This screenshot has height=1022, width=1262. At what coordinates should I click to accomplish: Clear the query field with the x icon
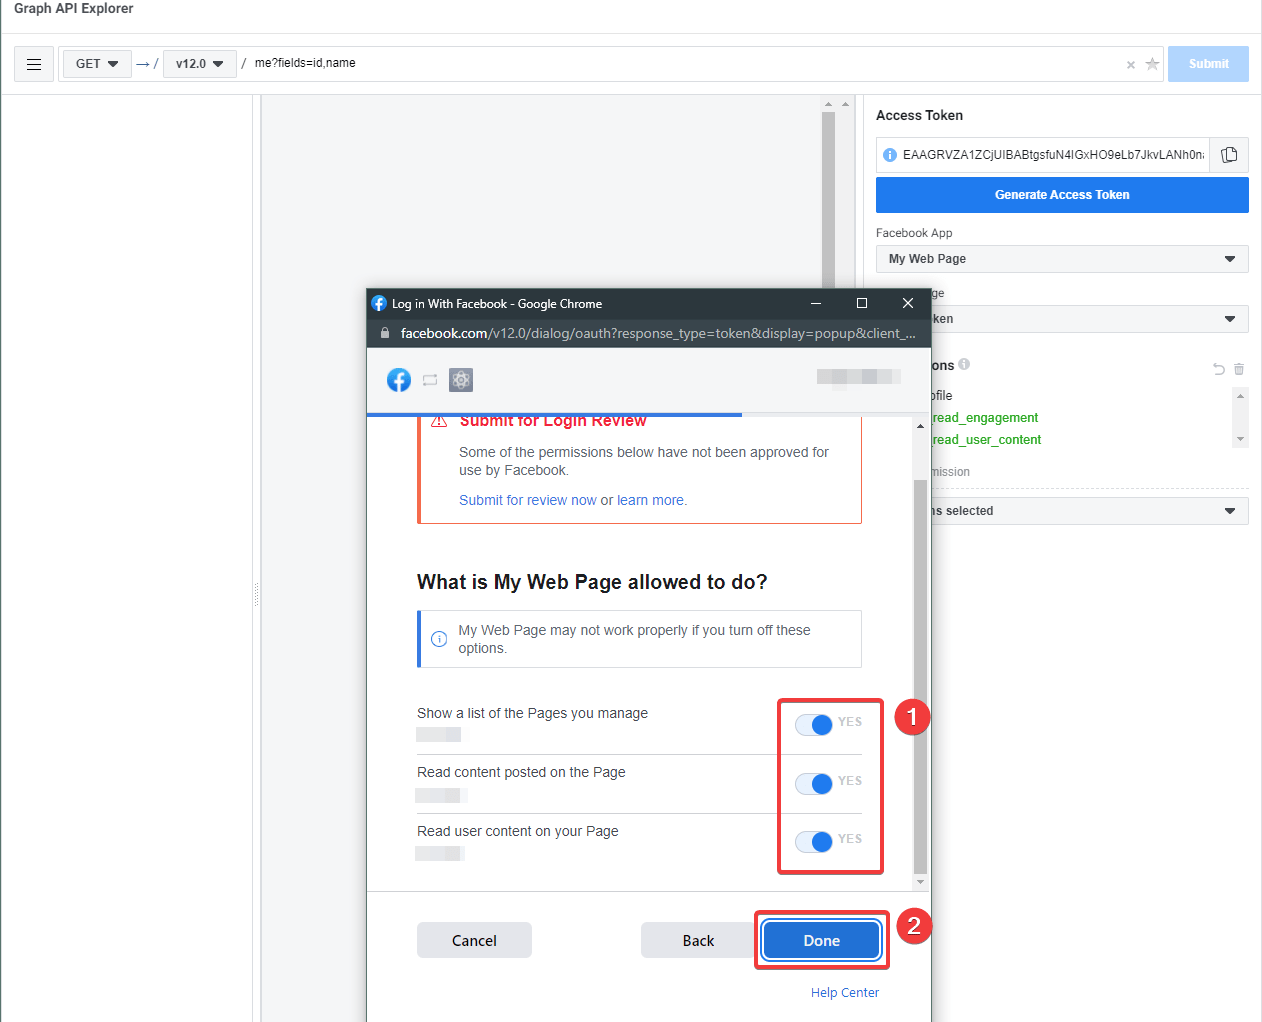point(1131,65)
